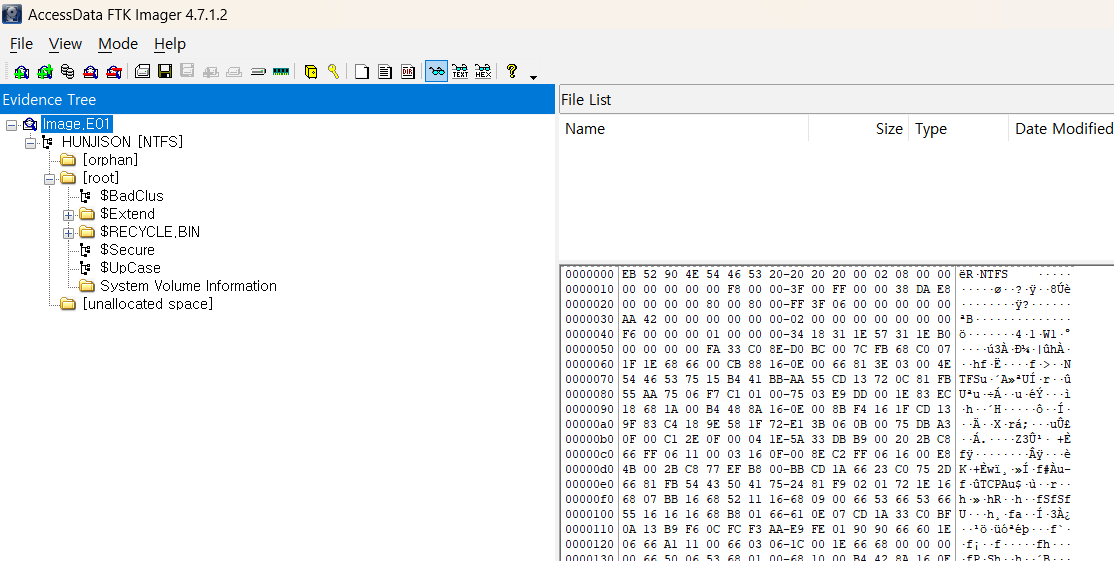1114x561 pixels.
Task: Collapse the Image.E01 tree node
Action: (x=11, y=124)
